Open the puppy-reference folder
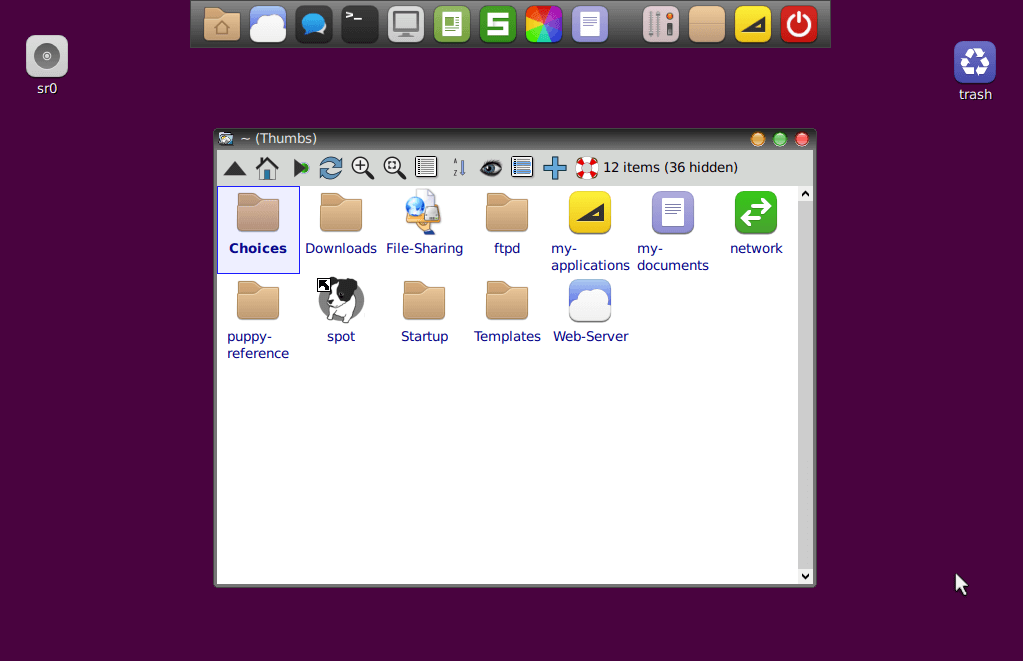1024x661 pixels. pyautogui.click(x=258, y=320)
